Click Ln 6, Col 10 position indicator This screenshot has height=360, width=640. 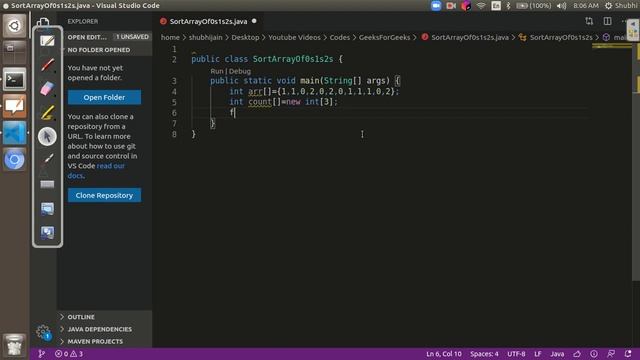[444, 354]
